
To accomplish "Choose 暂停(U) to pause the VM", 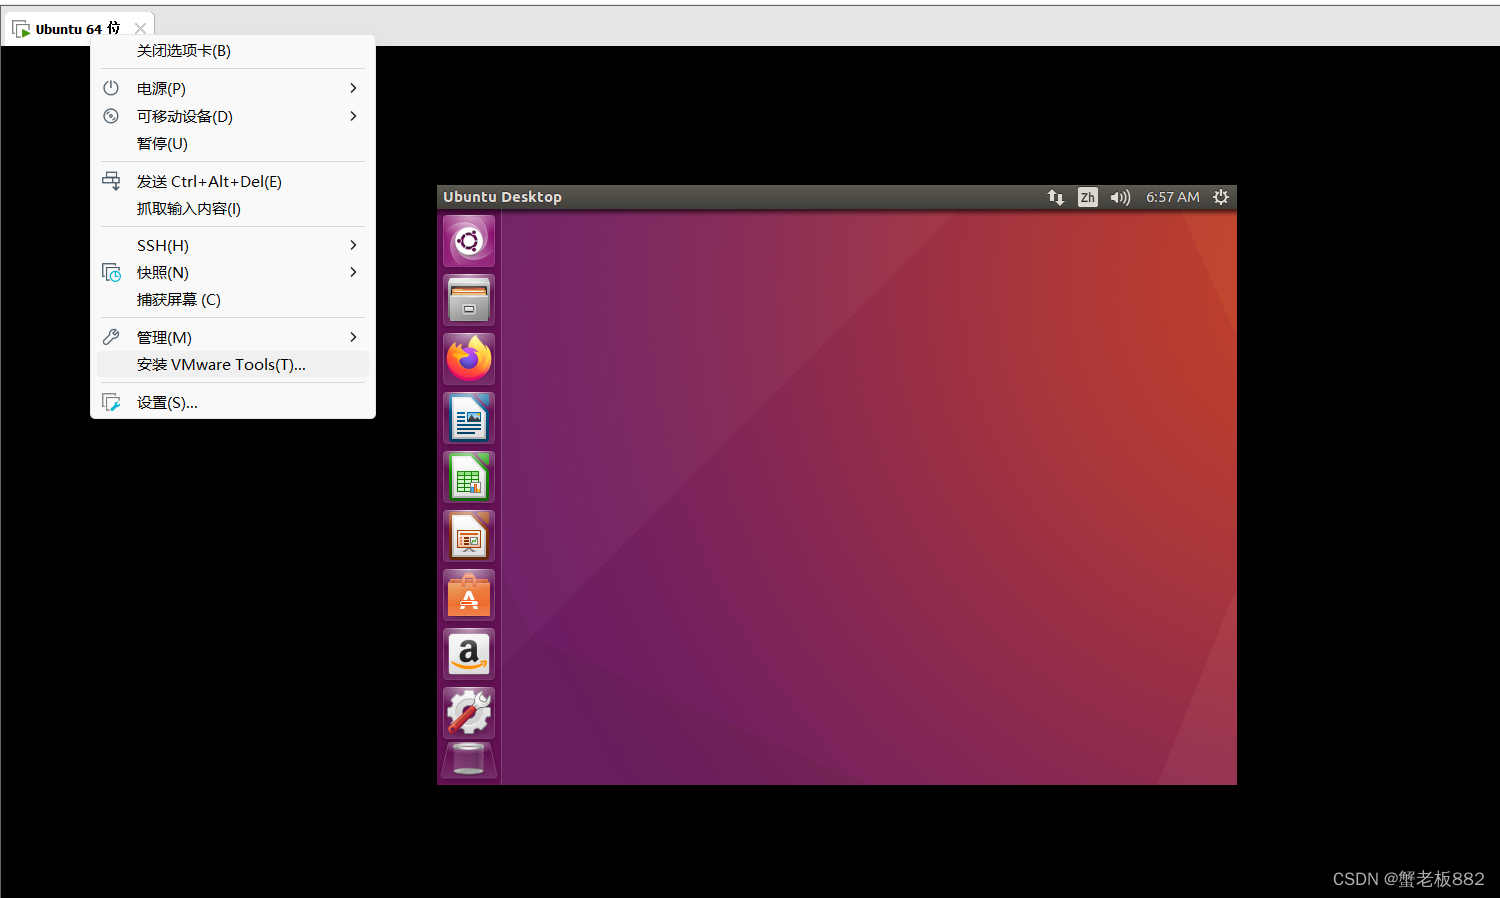I will pyautogui.click(x=233, y=144).
